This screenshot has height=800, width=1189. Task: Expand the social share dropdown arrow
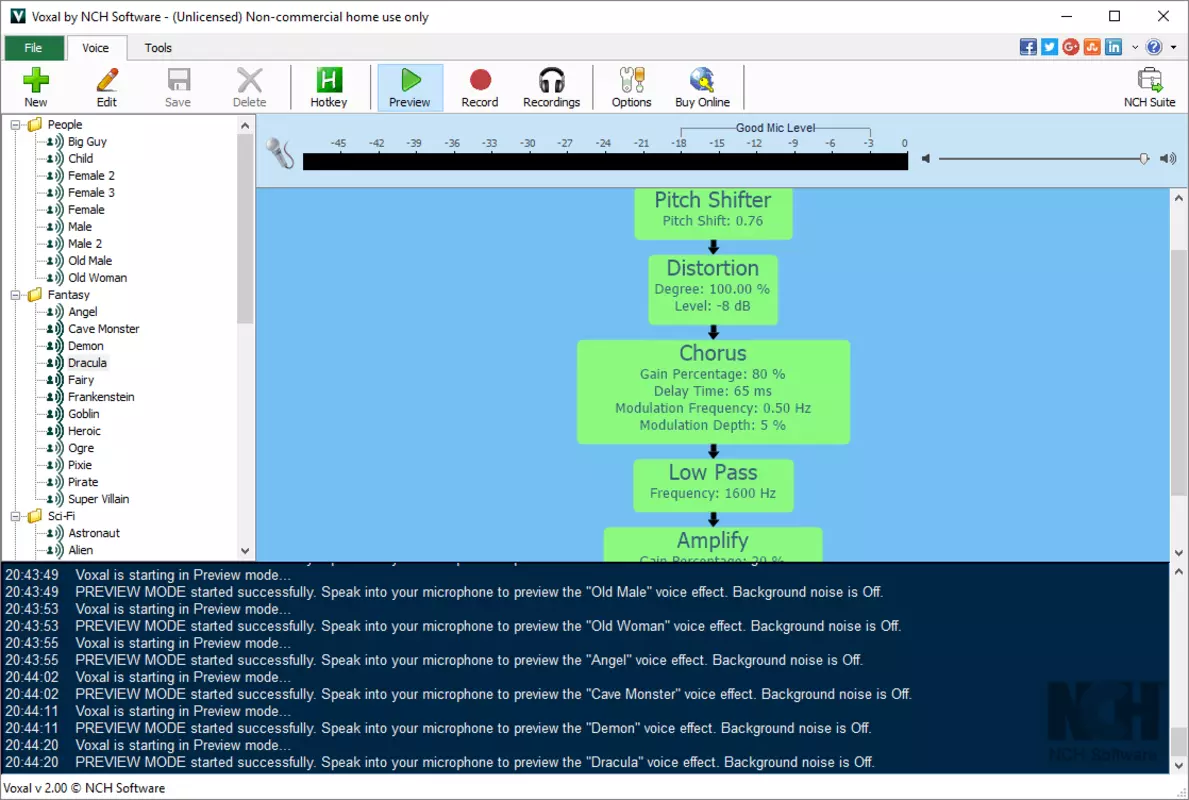click(x=1135, y=47)
